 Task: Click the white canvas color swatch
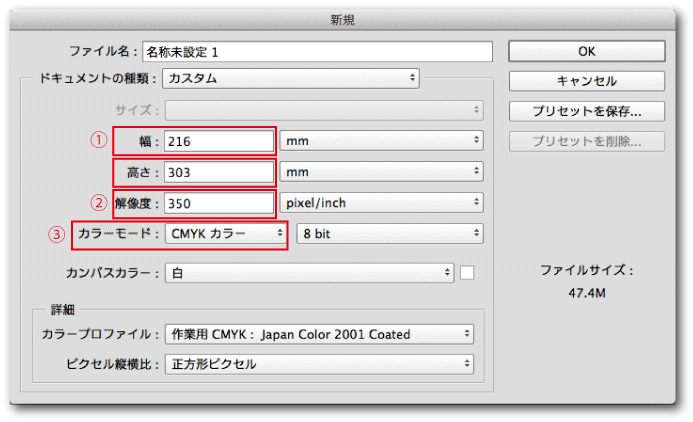(x=467, y=272)
